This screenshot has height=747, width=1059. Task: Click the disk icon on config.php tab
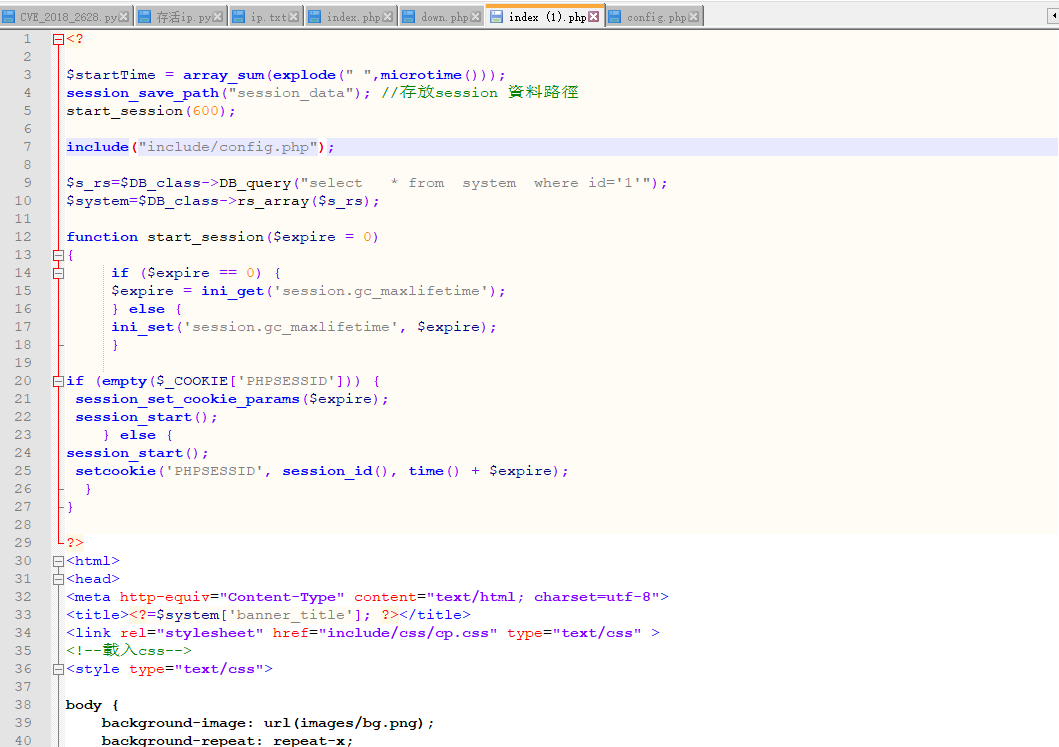pos(615,17)
